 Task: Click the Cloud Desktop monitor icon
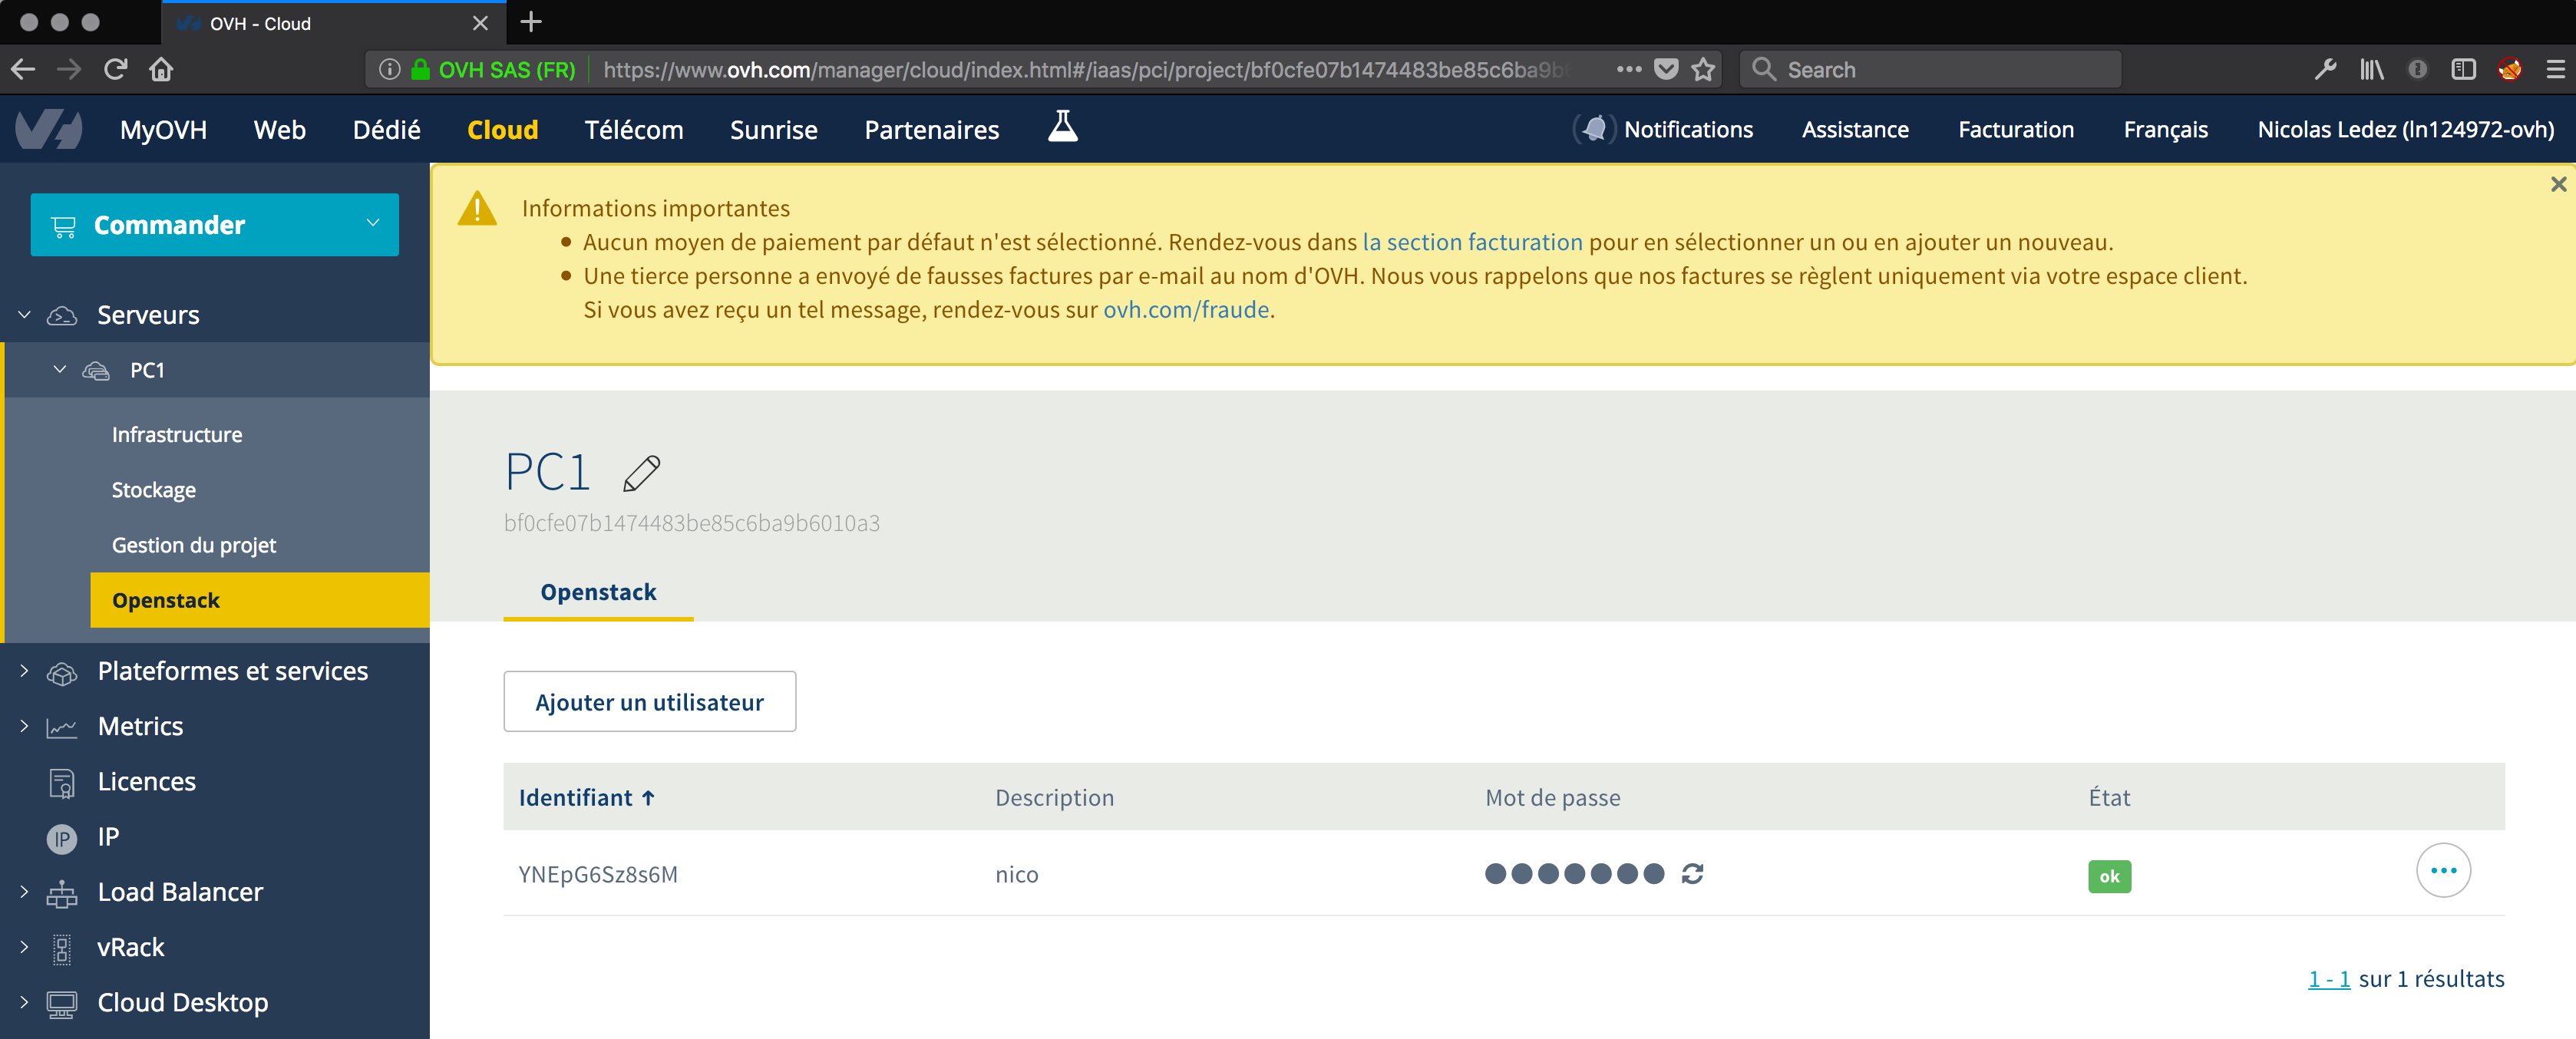tap(62, 1004)
